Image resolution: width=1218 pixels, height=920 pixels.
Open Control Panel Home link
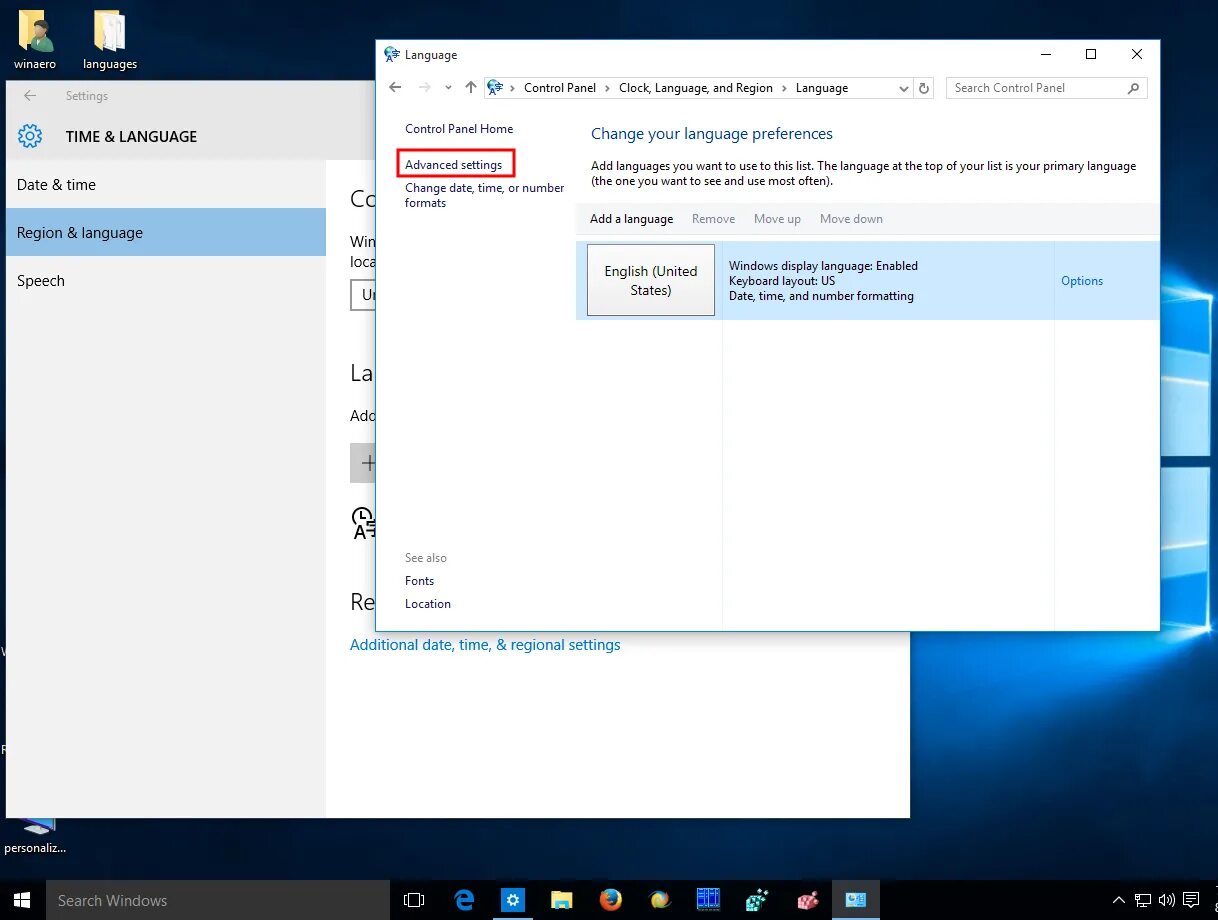coord(459,129)
